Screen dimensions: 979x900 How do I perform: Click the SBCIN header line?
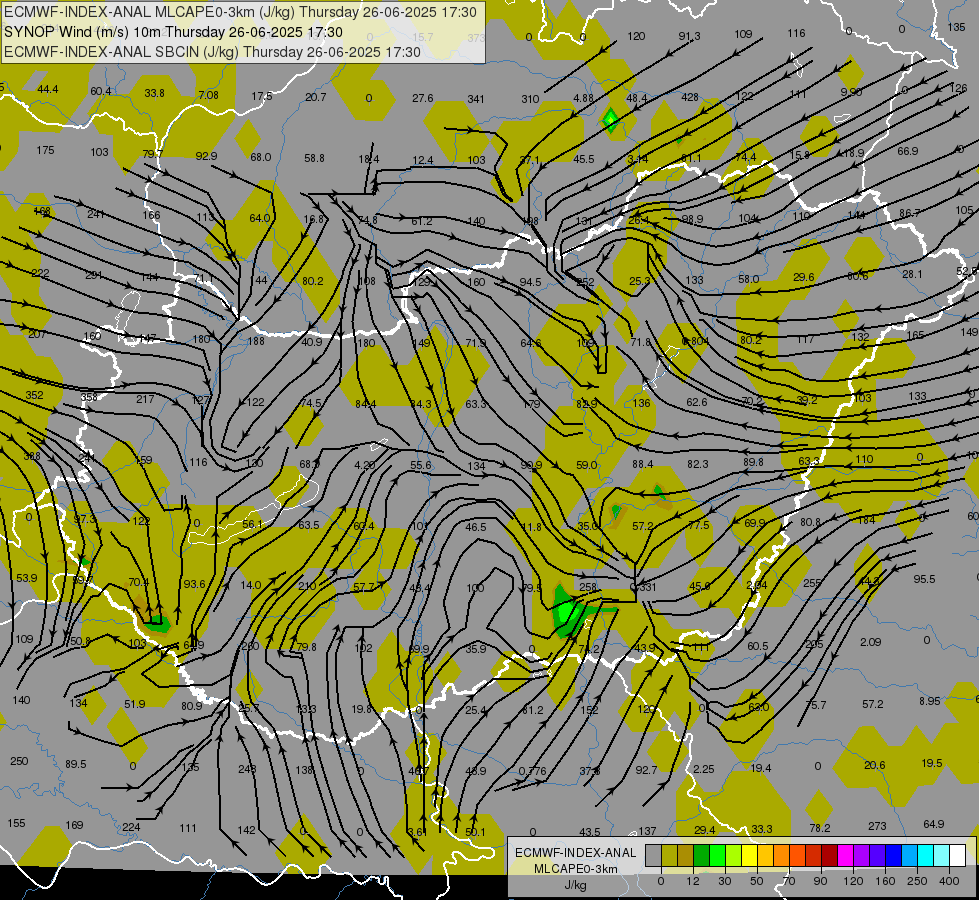point(212,52)
